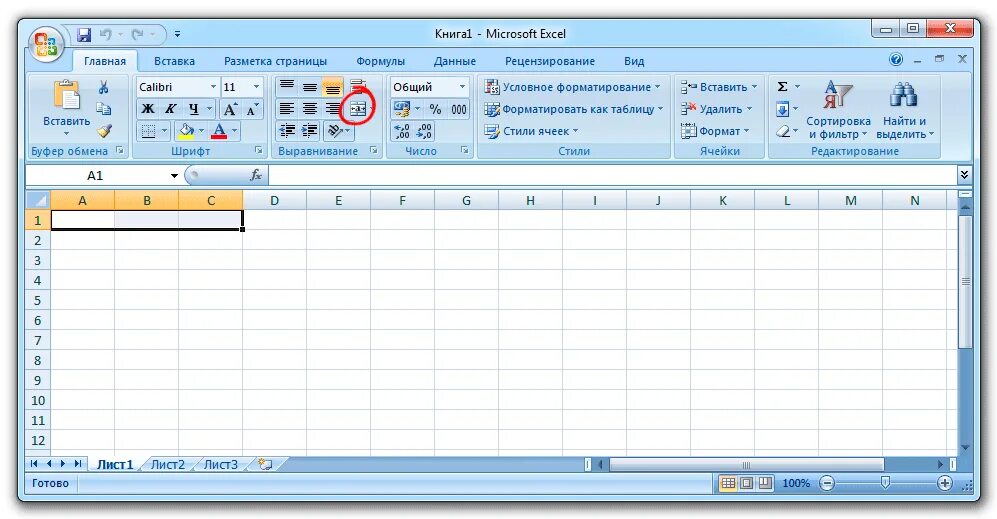Click Вставить in the Ячейки group
Viewport: 997px width, 519px height.
(719, 86)
